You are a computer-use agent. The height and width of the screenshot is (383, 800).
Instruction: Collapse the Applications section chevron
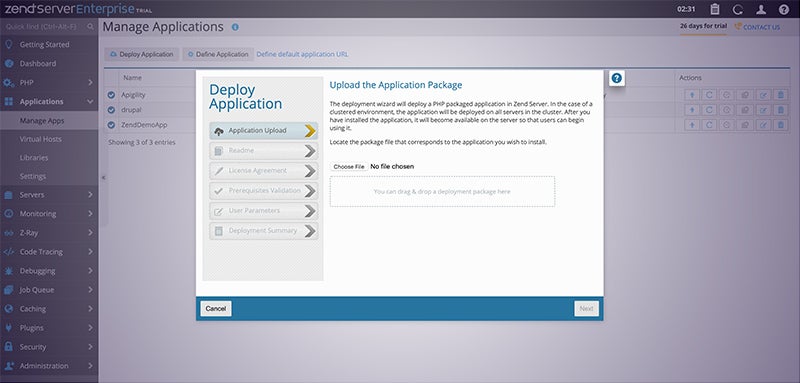click(90, 101)
